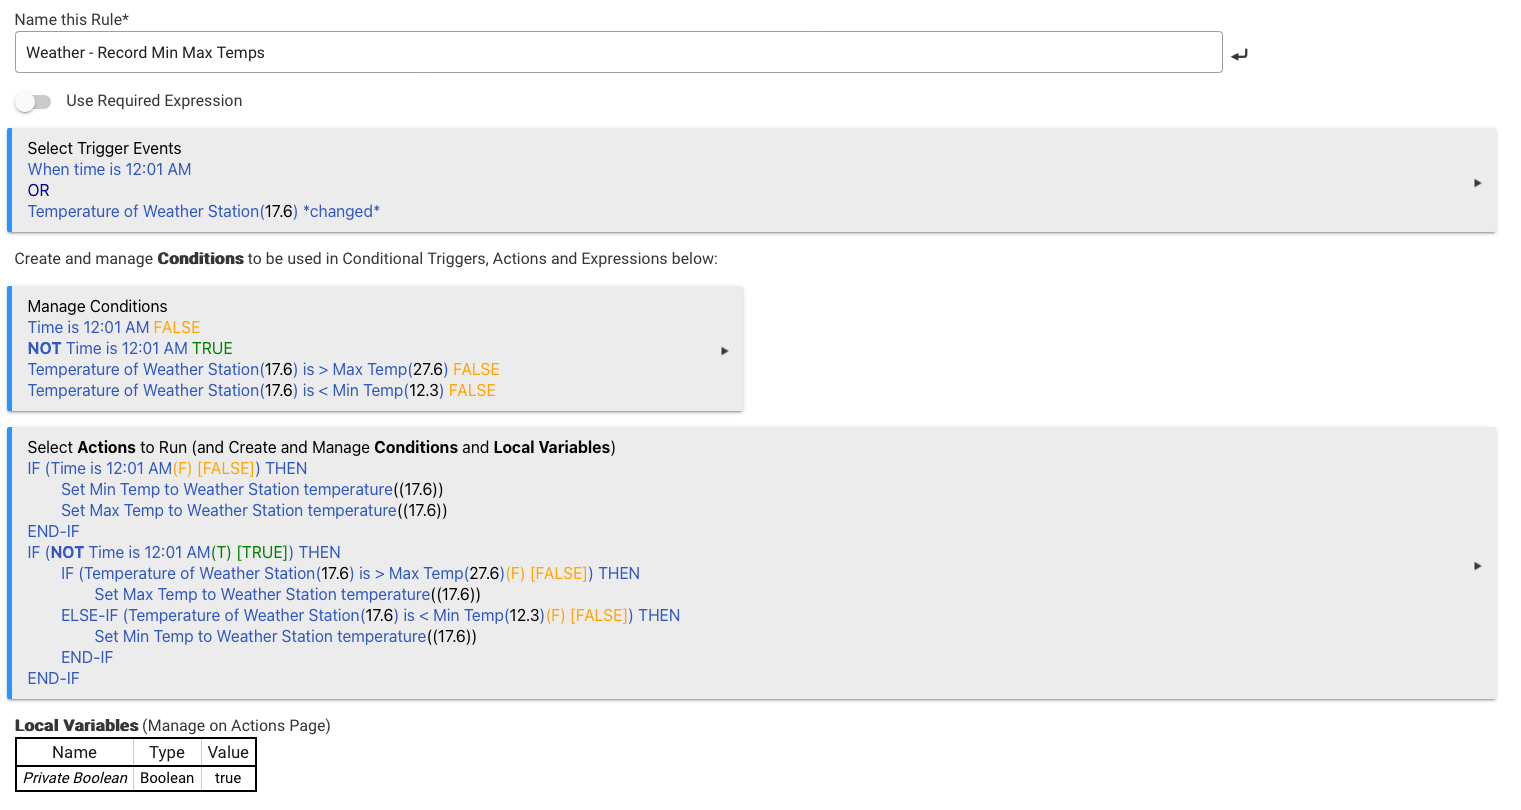Select the 'Time is 12:01 AM FALSE' condition
Image resolution: width=1521 pixels, height=810 pixels.
click(x=113, y=328)
